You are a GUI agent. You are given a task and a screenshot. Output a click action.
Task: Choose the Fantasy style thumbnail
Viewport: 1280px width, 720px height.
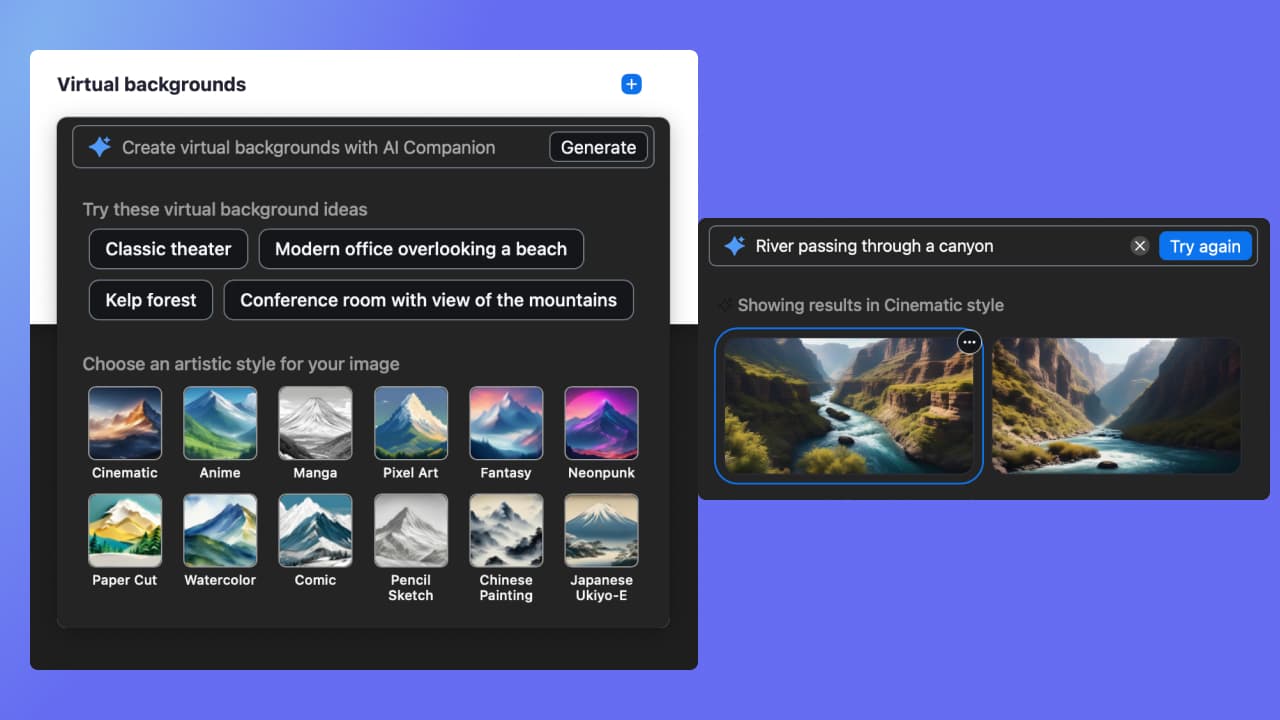click(506, 423)
